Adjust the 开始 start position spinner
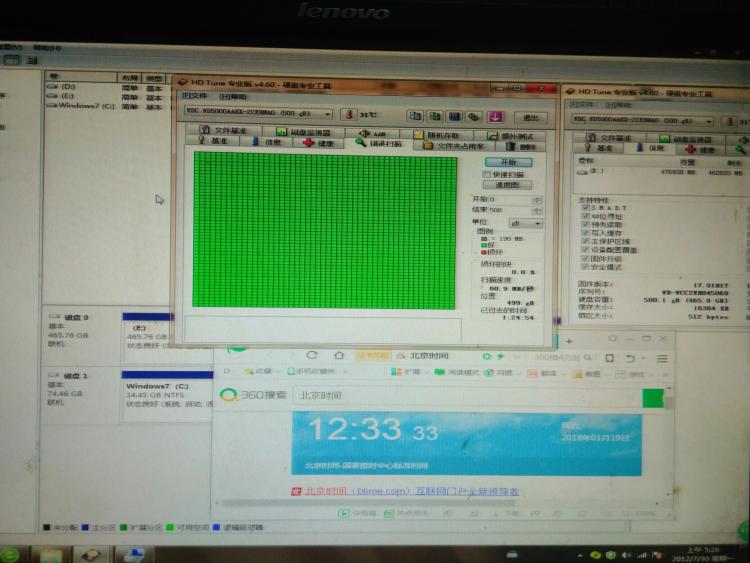Image resolution: width=750 pixels, height=563 pixels. (537, 199)
